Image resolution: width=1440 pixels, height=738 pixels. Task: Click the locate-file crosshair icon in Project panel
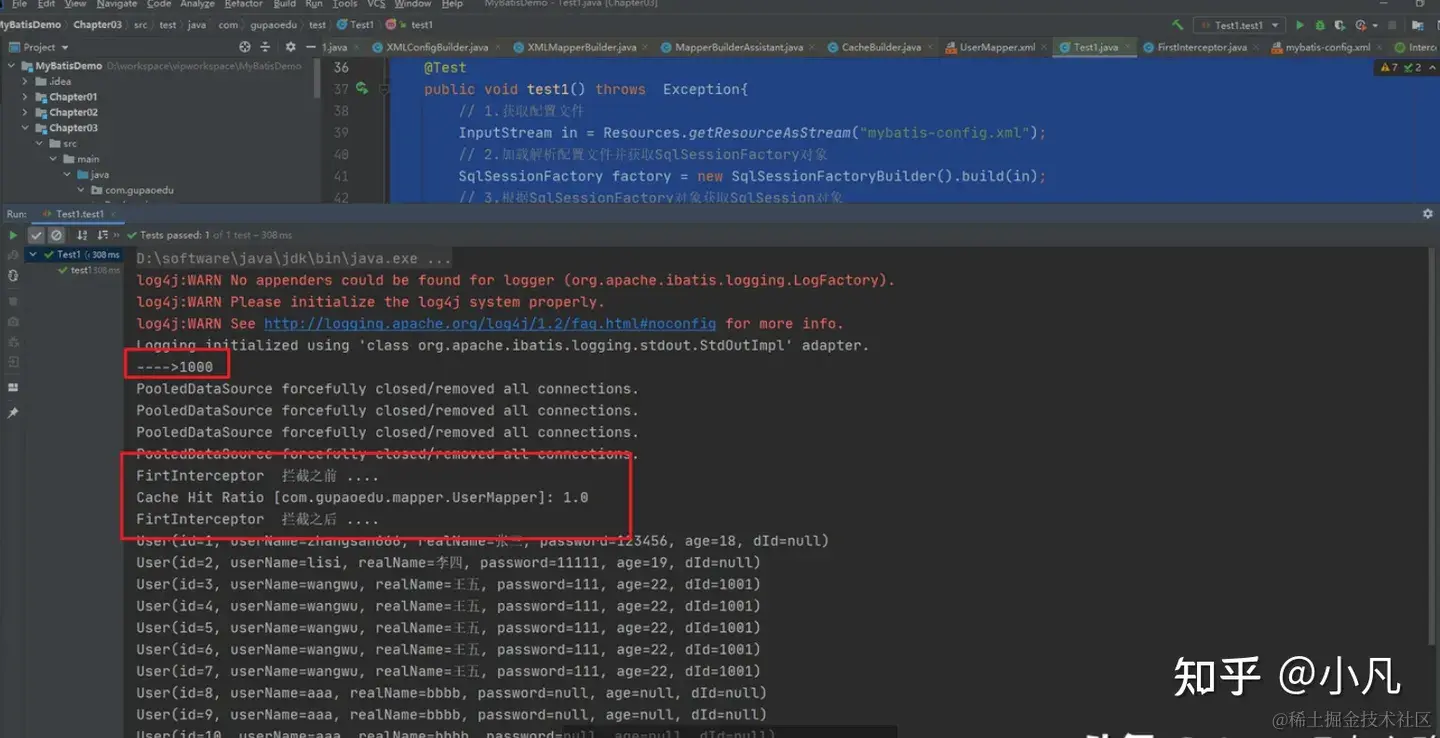[x=245, y=47]
